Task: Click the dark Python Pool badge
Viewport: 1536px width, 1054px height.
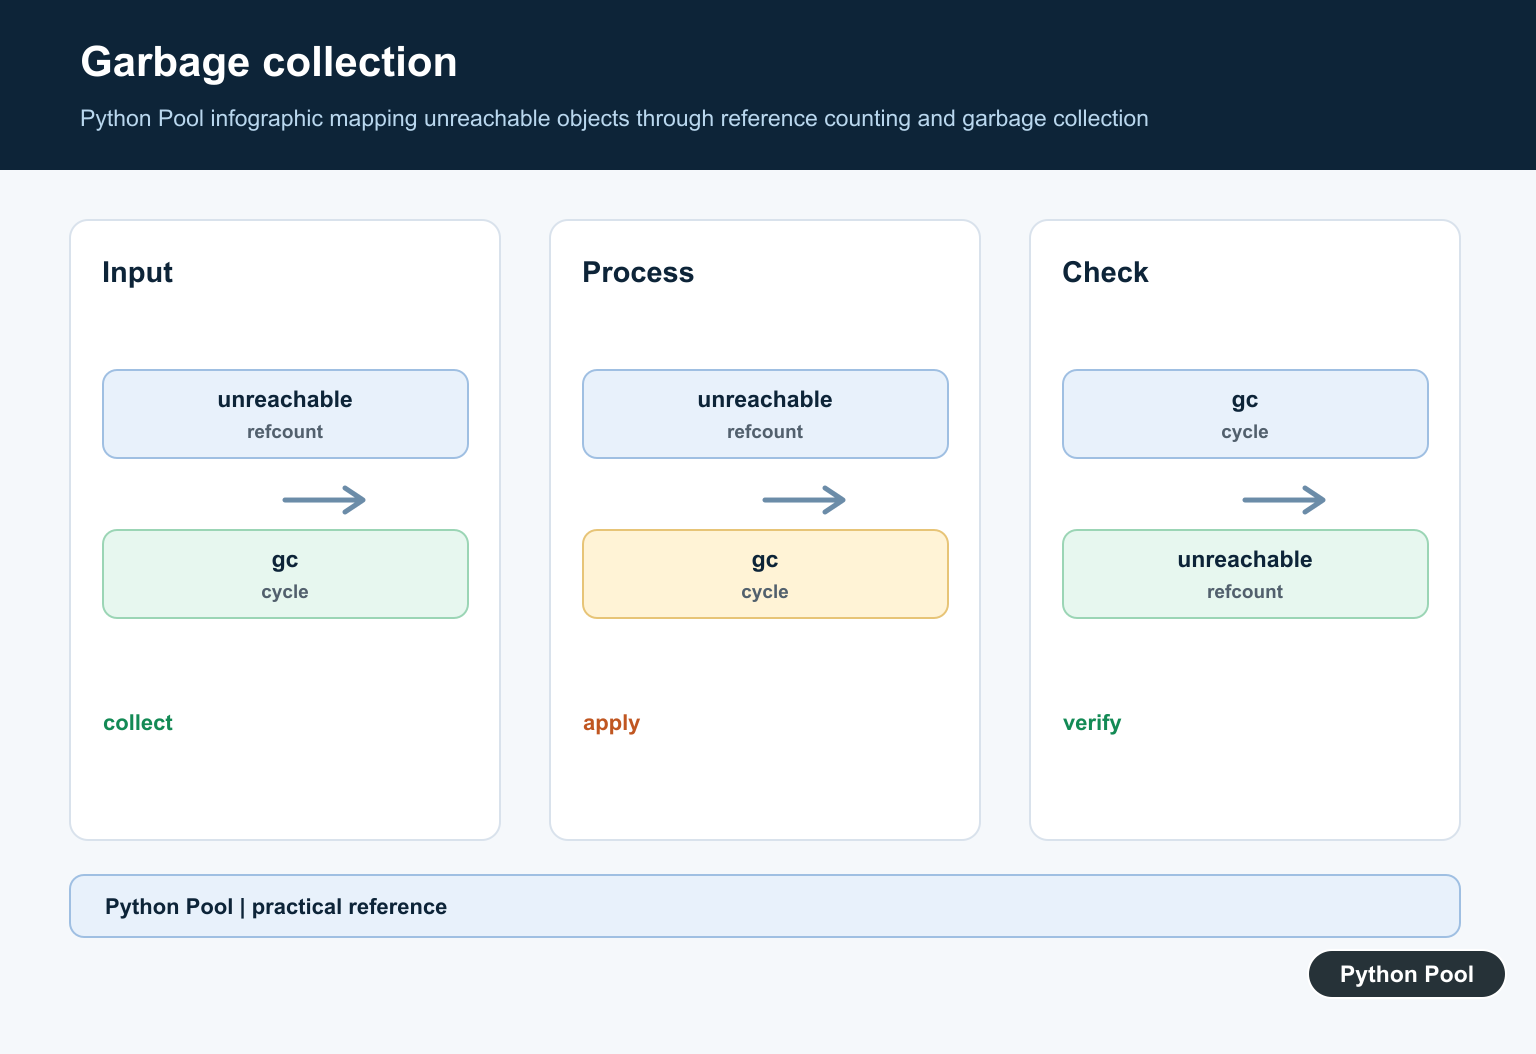Action: tap(1407, 974)
